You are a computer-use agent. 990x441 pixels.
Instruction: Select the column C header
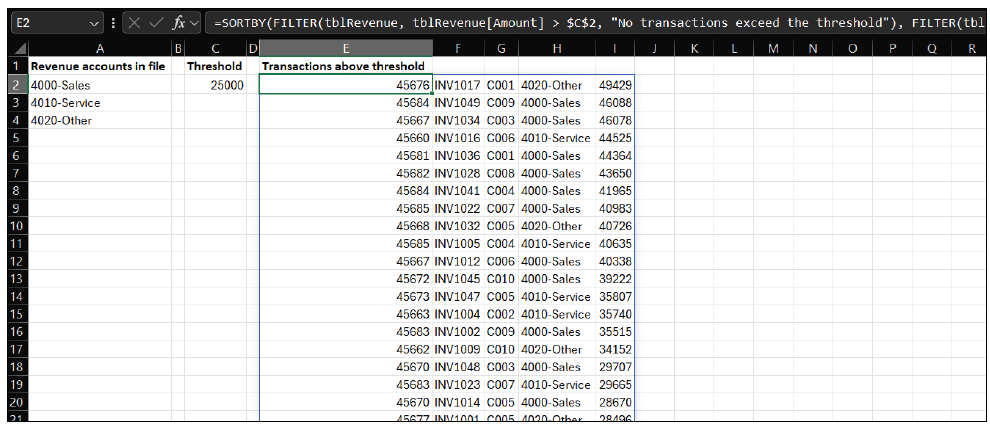coord(215,48)
